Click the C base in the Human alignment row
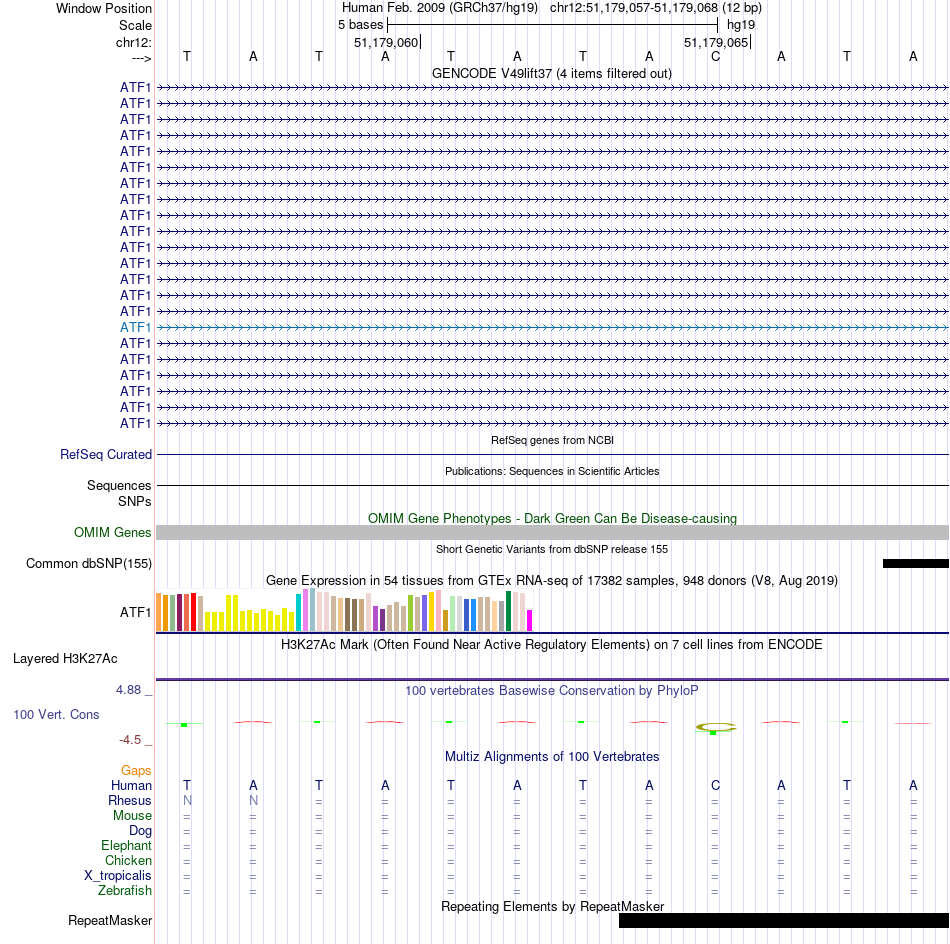The image size is (950, 944). click(x=716, y=785)
